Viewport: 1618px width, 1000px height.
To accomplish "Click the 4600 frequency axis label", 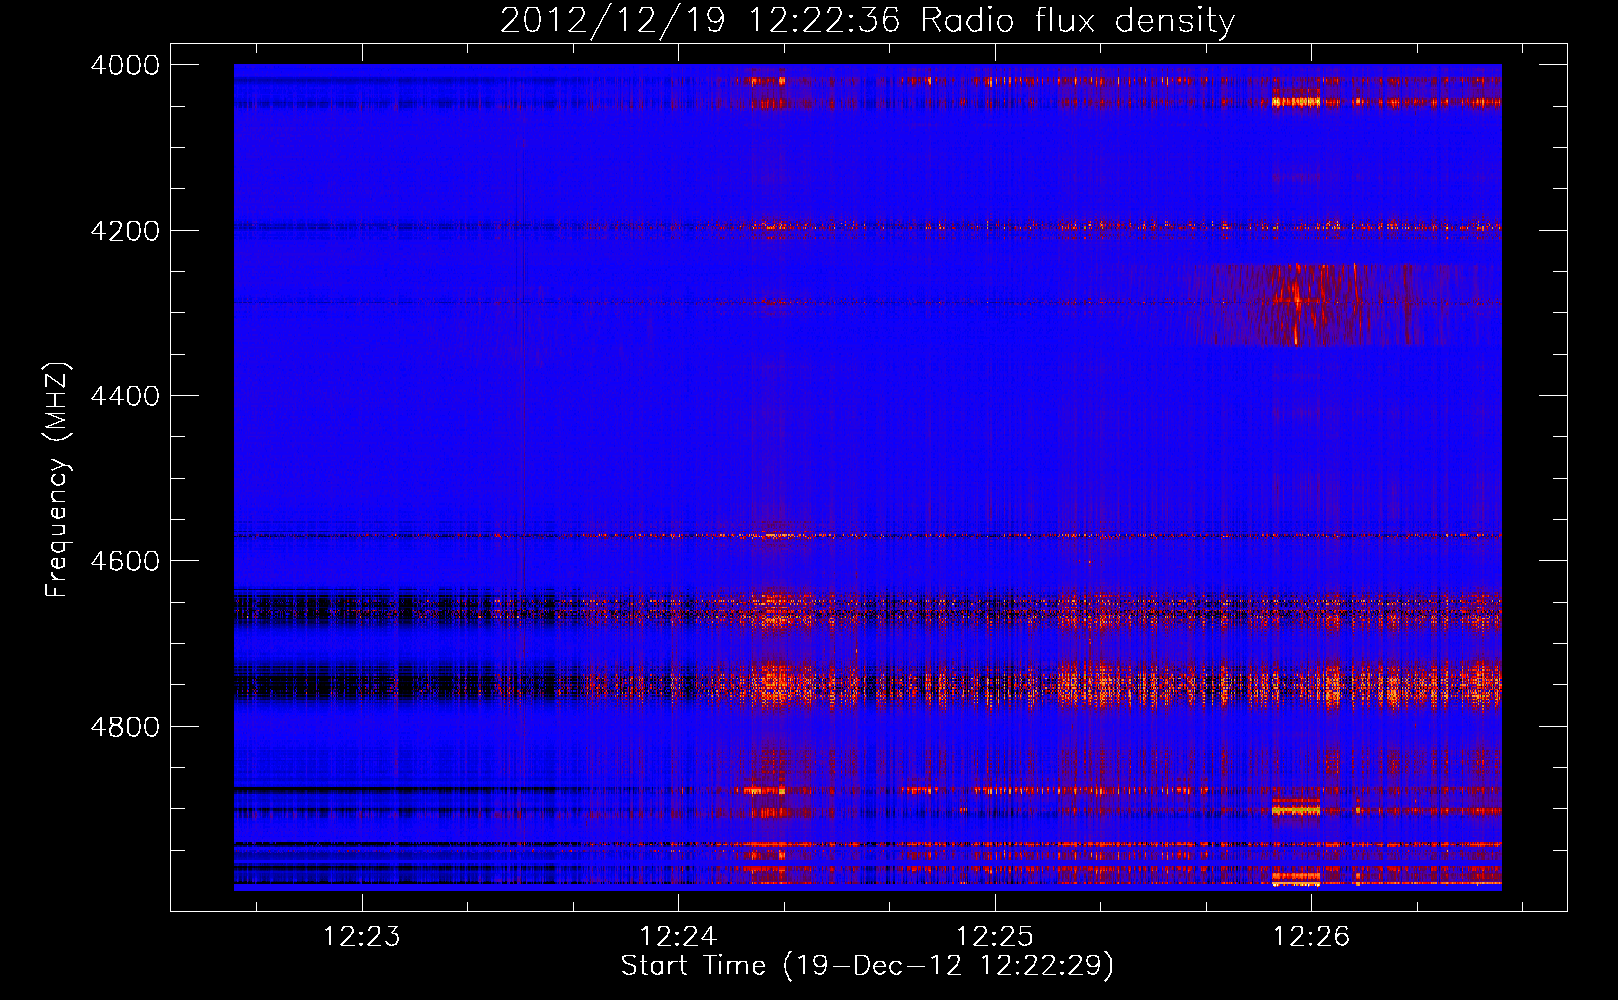I will pos(125,561).
